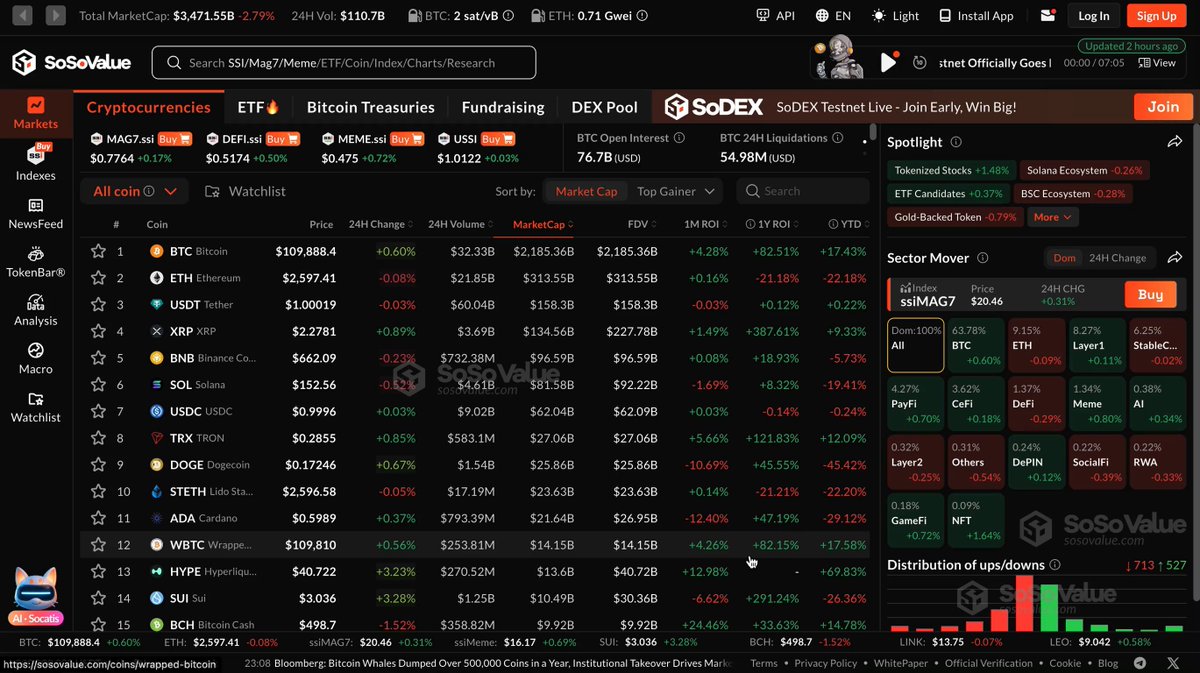Click the info icon next to Spotlight
Screen dimensions: 1200x673
(956, 143)
